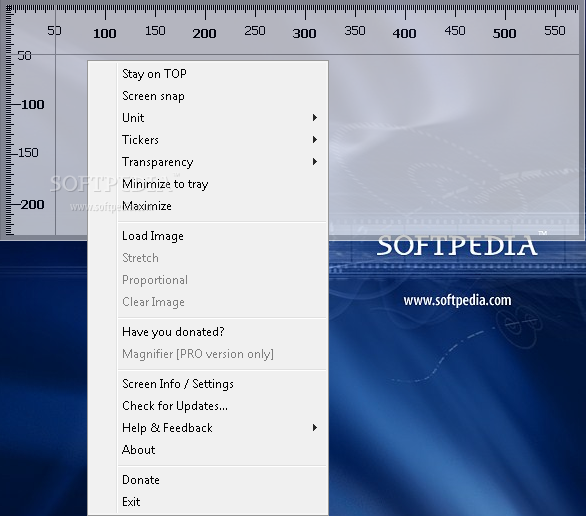Click the 200 mark on vertical ruler
Screen dimensions: 586x516
32,204
